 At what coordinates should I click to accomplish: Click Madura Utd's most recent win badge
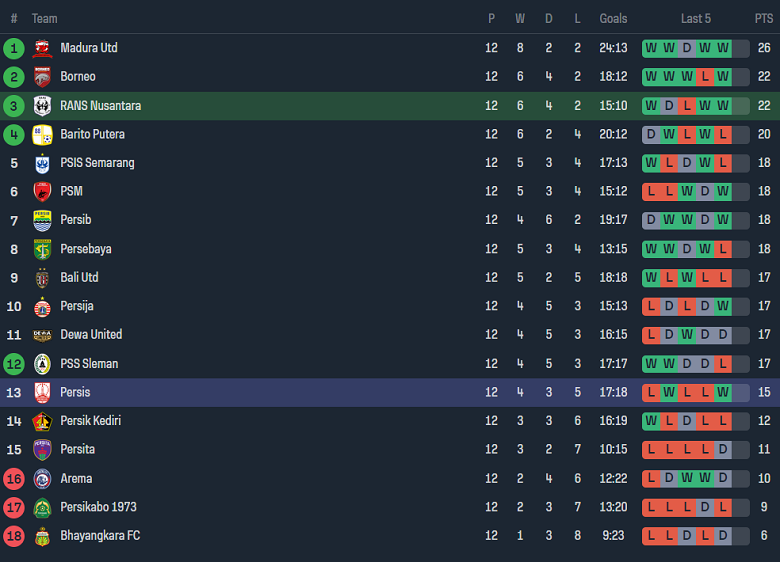[723, 48]
